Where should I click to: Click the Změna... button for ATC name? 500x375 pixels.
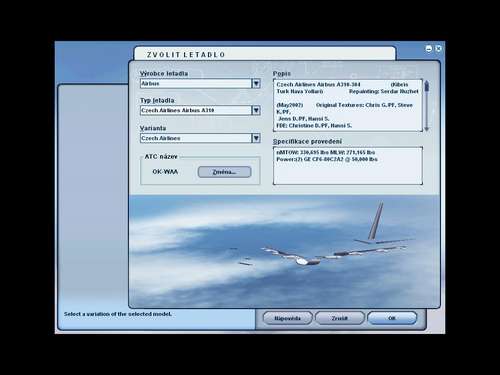coord(224,172)
